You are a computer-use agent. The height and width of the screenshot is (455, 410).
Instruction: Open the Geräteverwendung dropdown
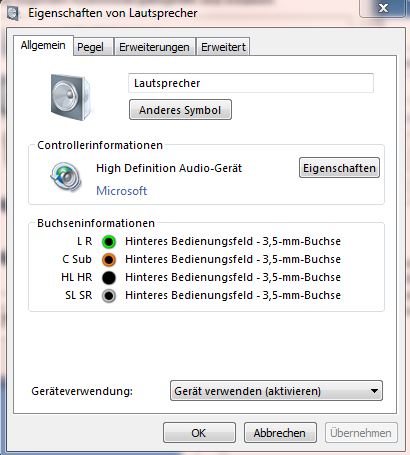[276, 391]
